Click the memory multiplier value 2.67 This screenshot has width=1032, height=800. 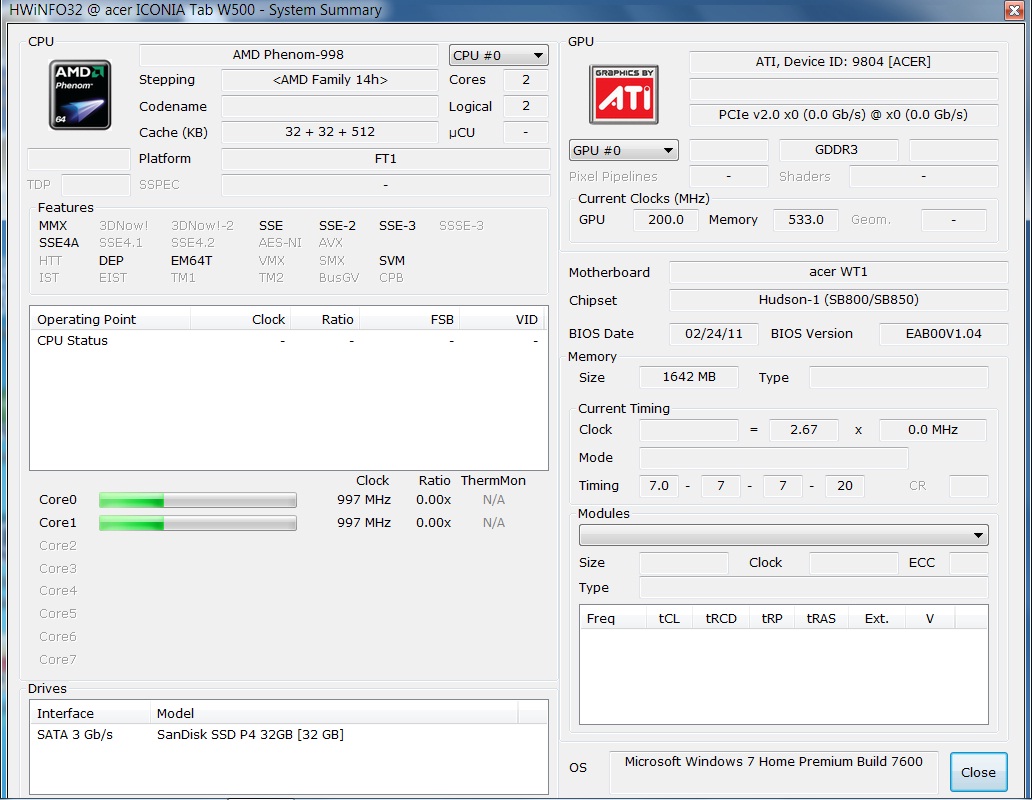(x=804, y=430)
